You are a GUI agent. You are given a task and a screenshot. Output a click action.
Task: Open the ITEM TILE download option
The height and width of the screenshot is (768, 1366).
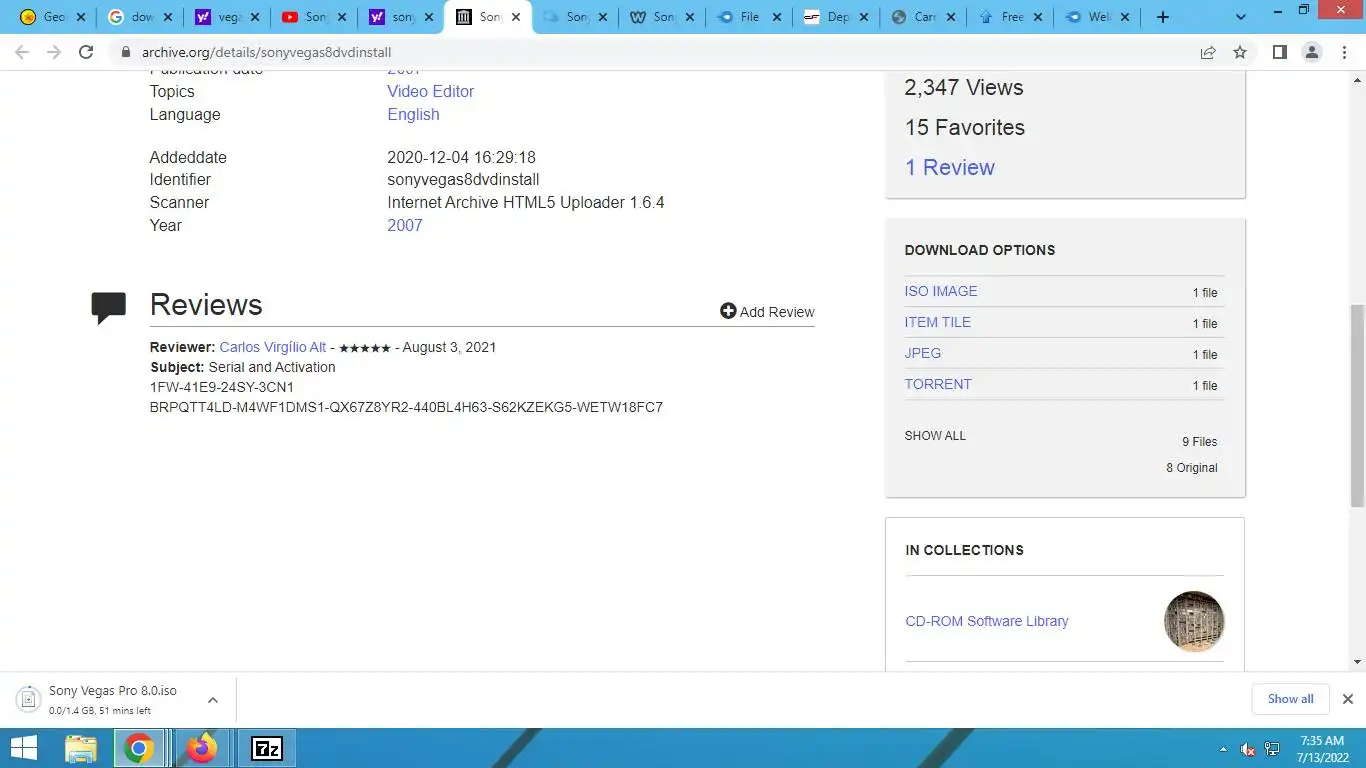(x=938, y=322)
